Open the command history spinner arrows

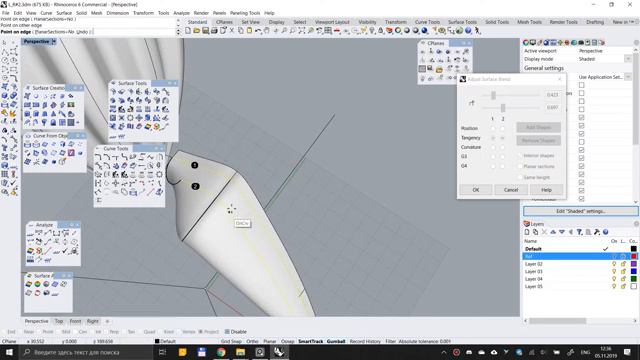pyautogui.click(x=178, y=31)
